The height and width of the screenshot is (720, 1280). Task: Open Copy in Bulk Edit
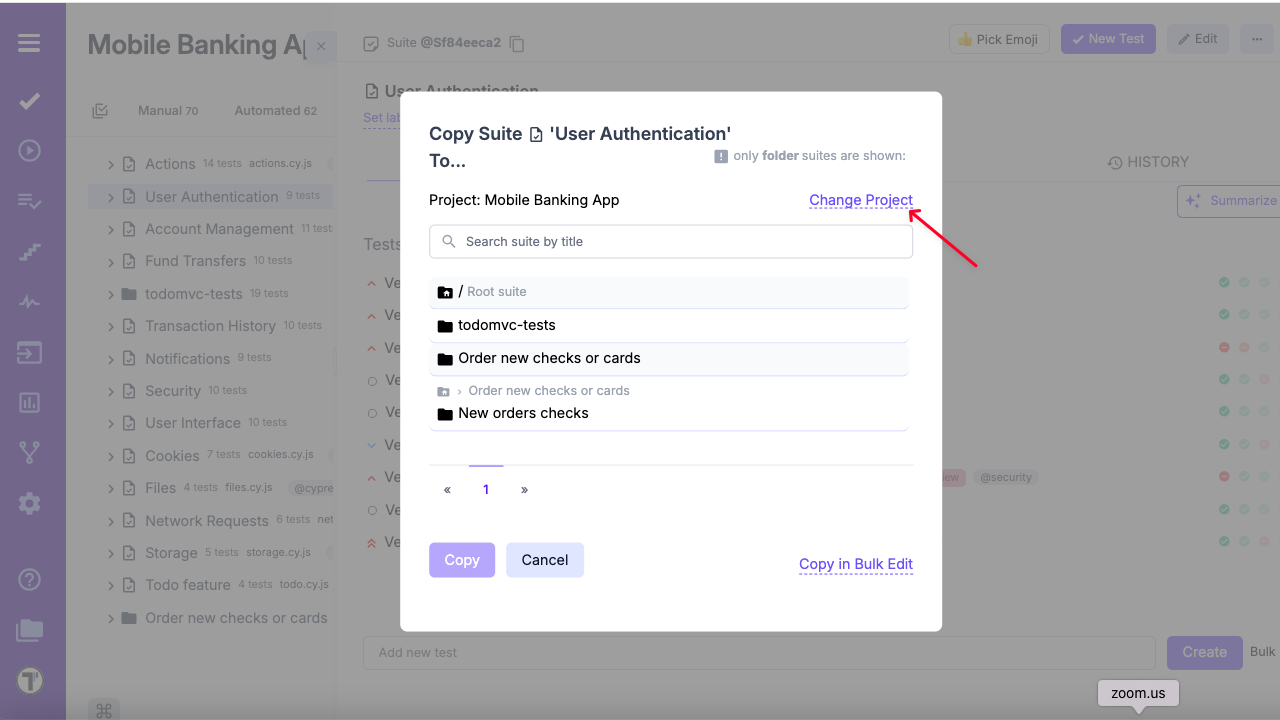[855, 564]
